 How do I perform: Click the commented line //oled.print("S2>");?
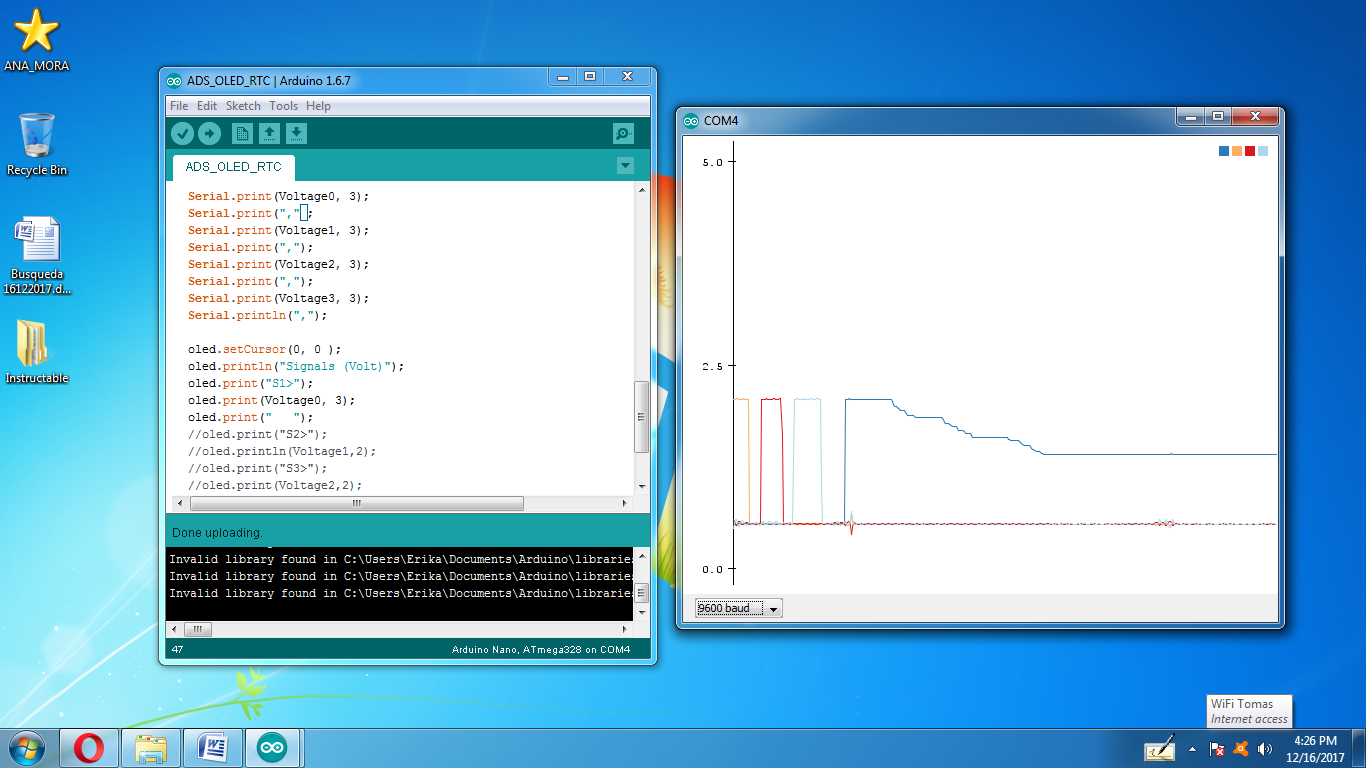258,434
